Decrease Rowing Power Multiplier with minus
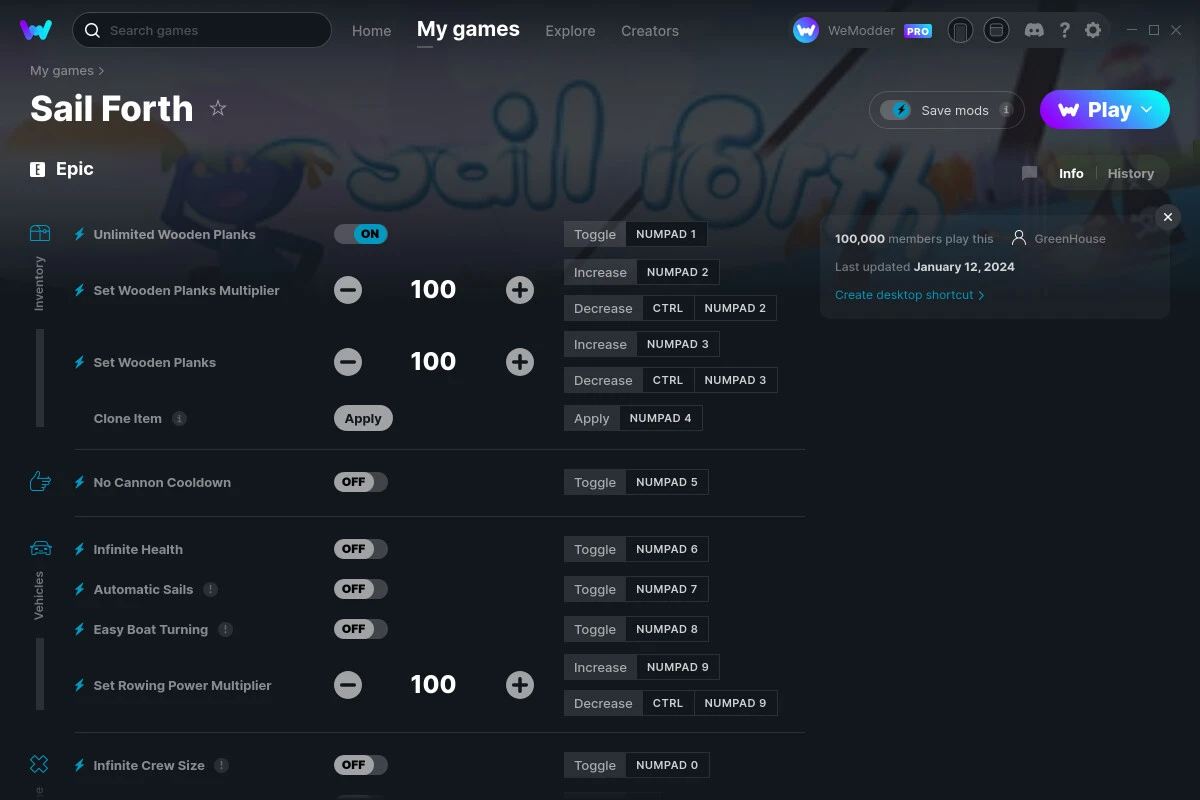Image resolution: width=1200 pixels, height=800 pixels. 348,685
